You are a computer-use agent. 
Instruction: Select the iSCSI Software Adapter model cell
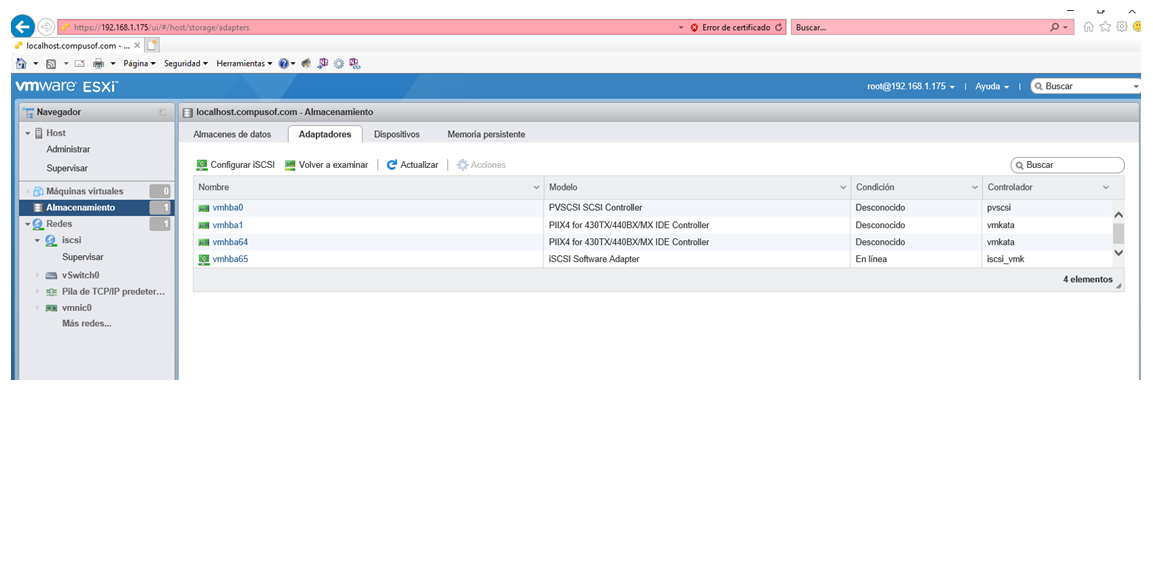(x=698, y=259)
